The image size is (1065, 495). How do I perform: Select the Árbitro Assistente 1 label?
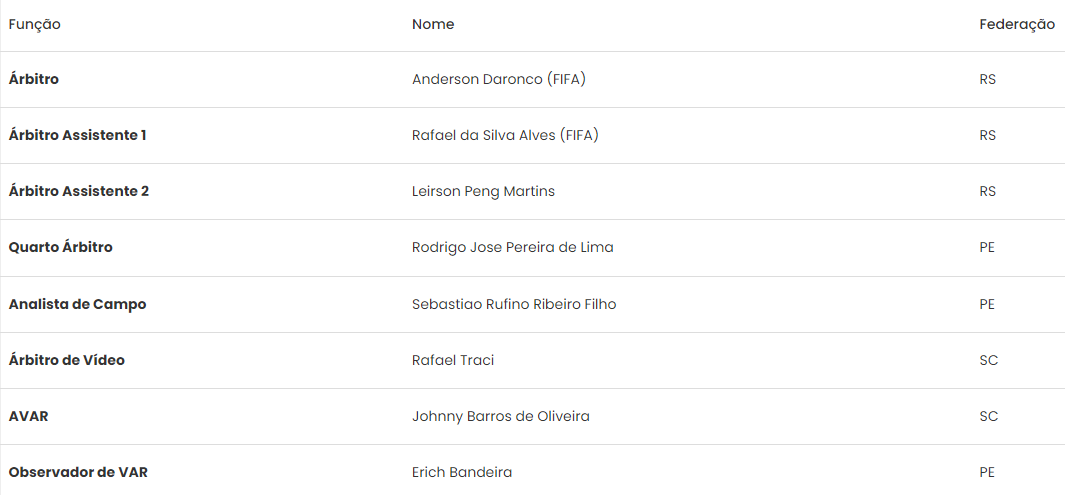tap(78, 135)
